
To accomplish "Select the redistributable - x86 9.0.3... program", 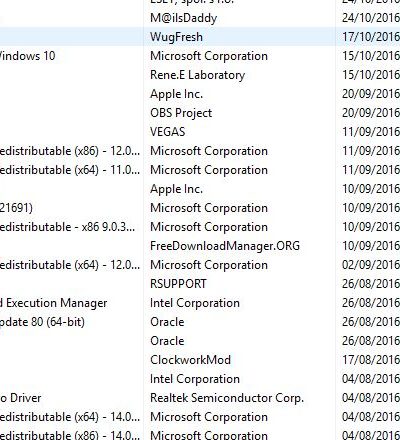I will tap(67, 227).
